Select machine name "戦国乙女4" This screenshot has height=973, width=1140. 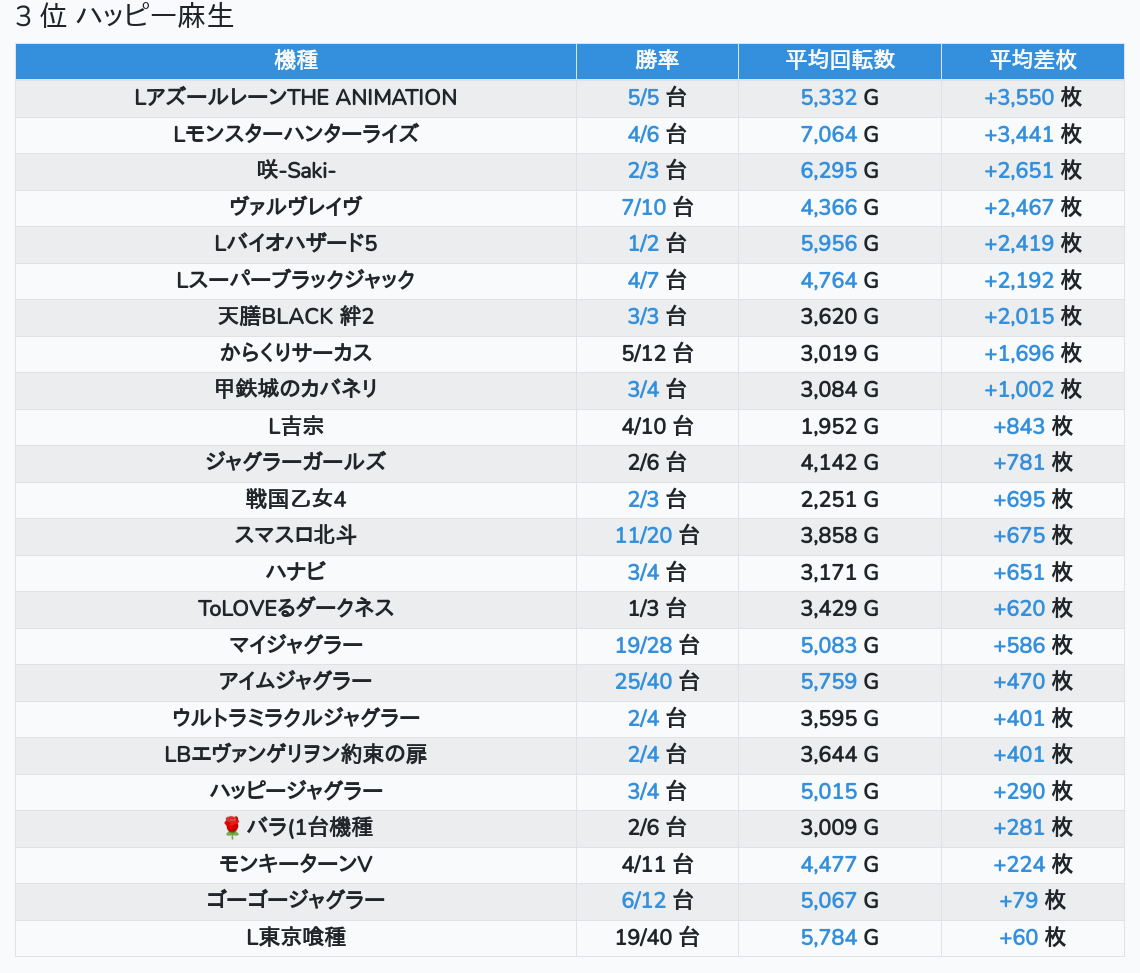click(x=296, y=499)
